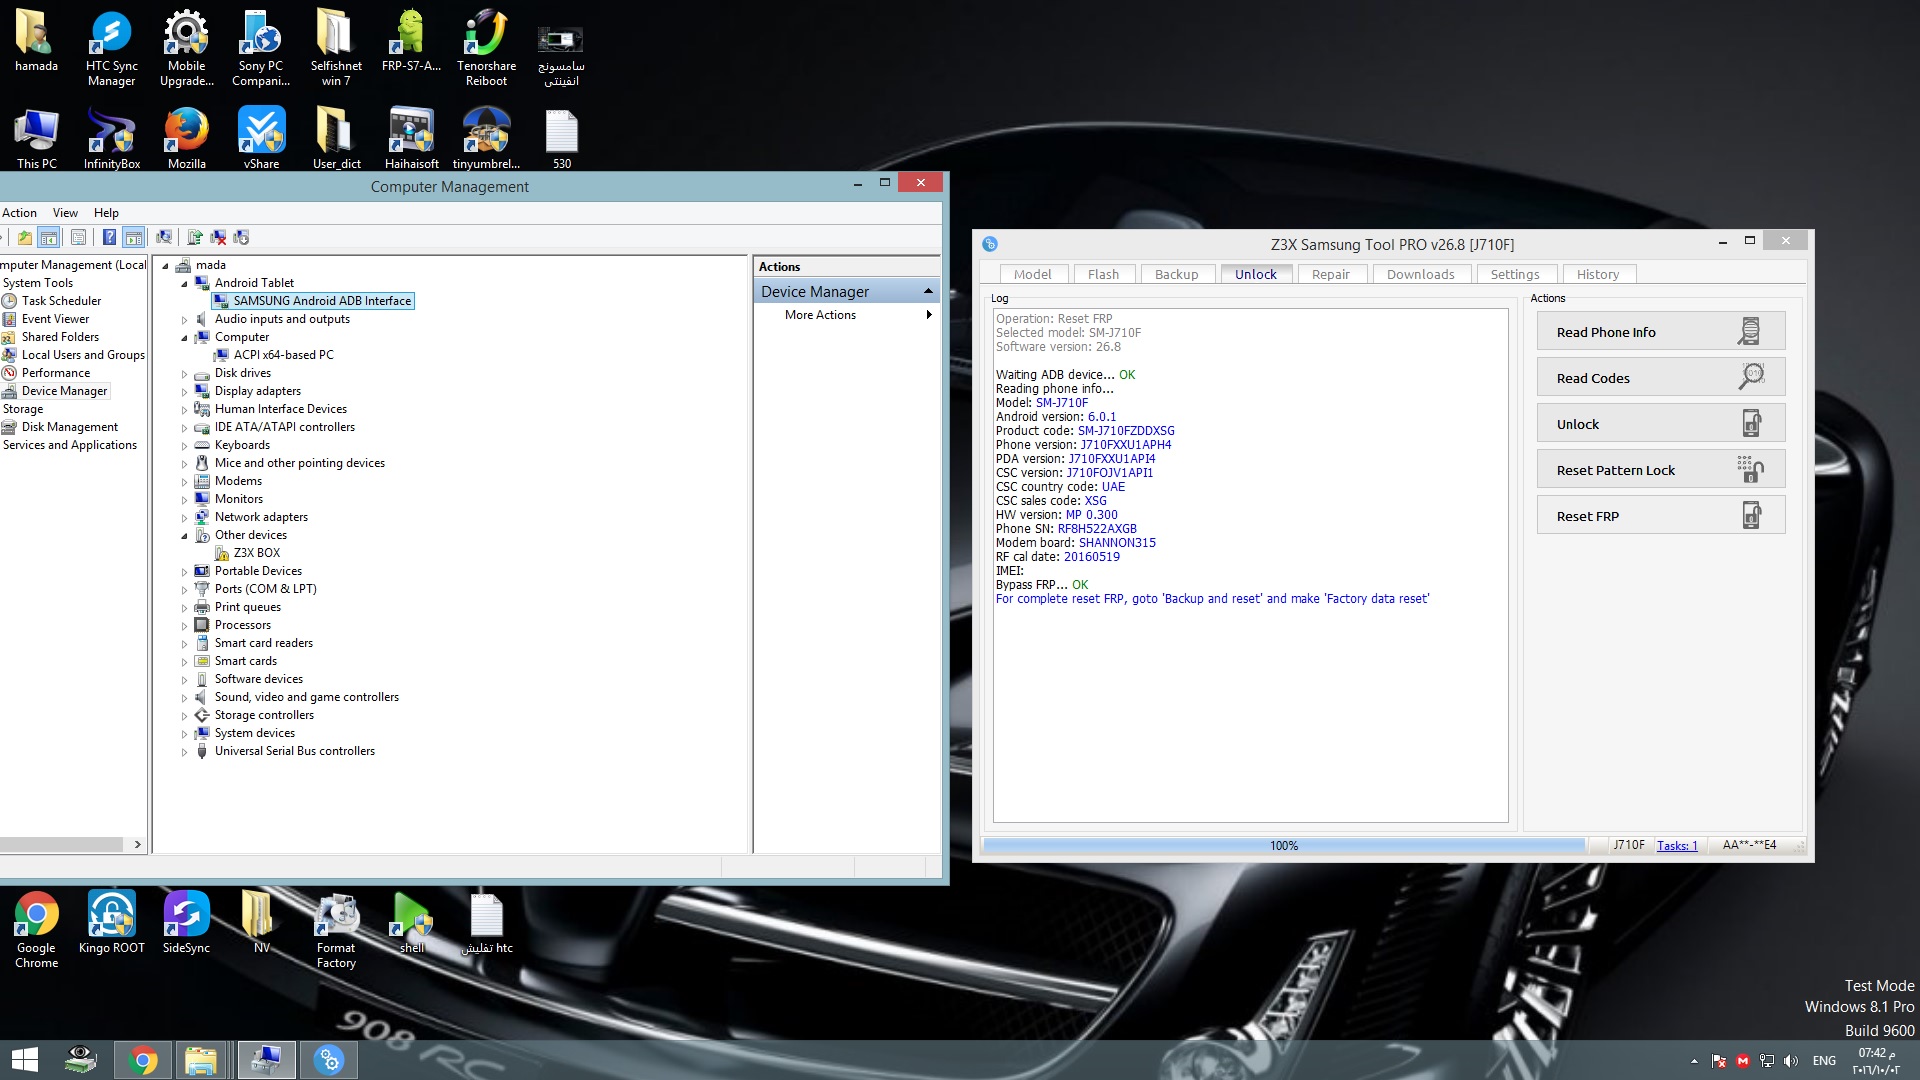Click Update Driver Software toolbar icon

[195, 237]
